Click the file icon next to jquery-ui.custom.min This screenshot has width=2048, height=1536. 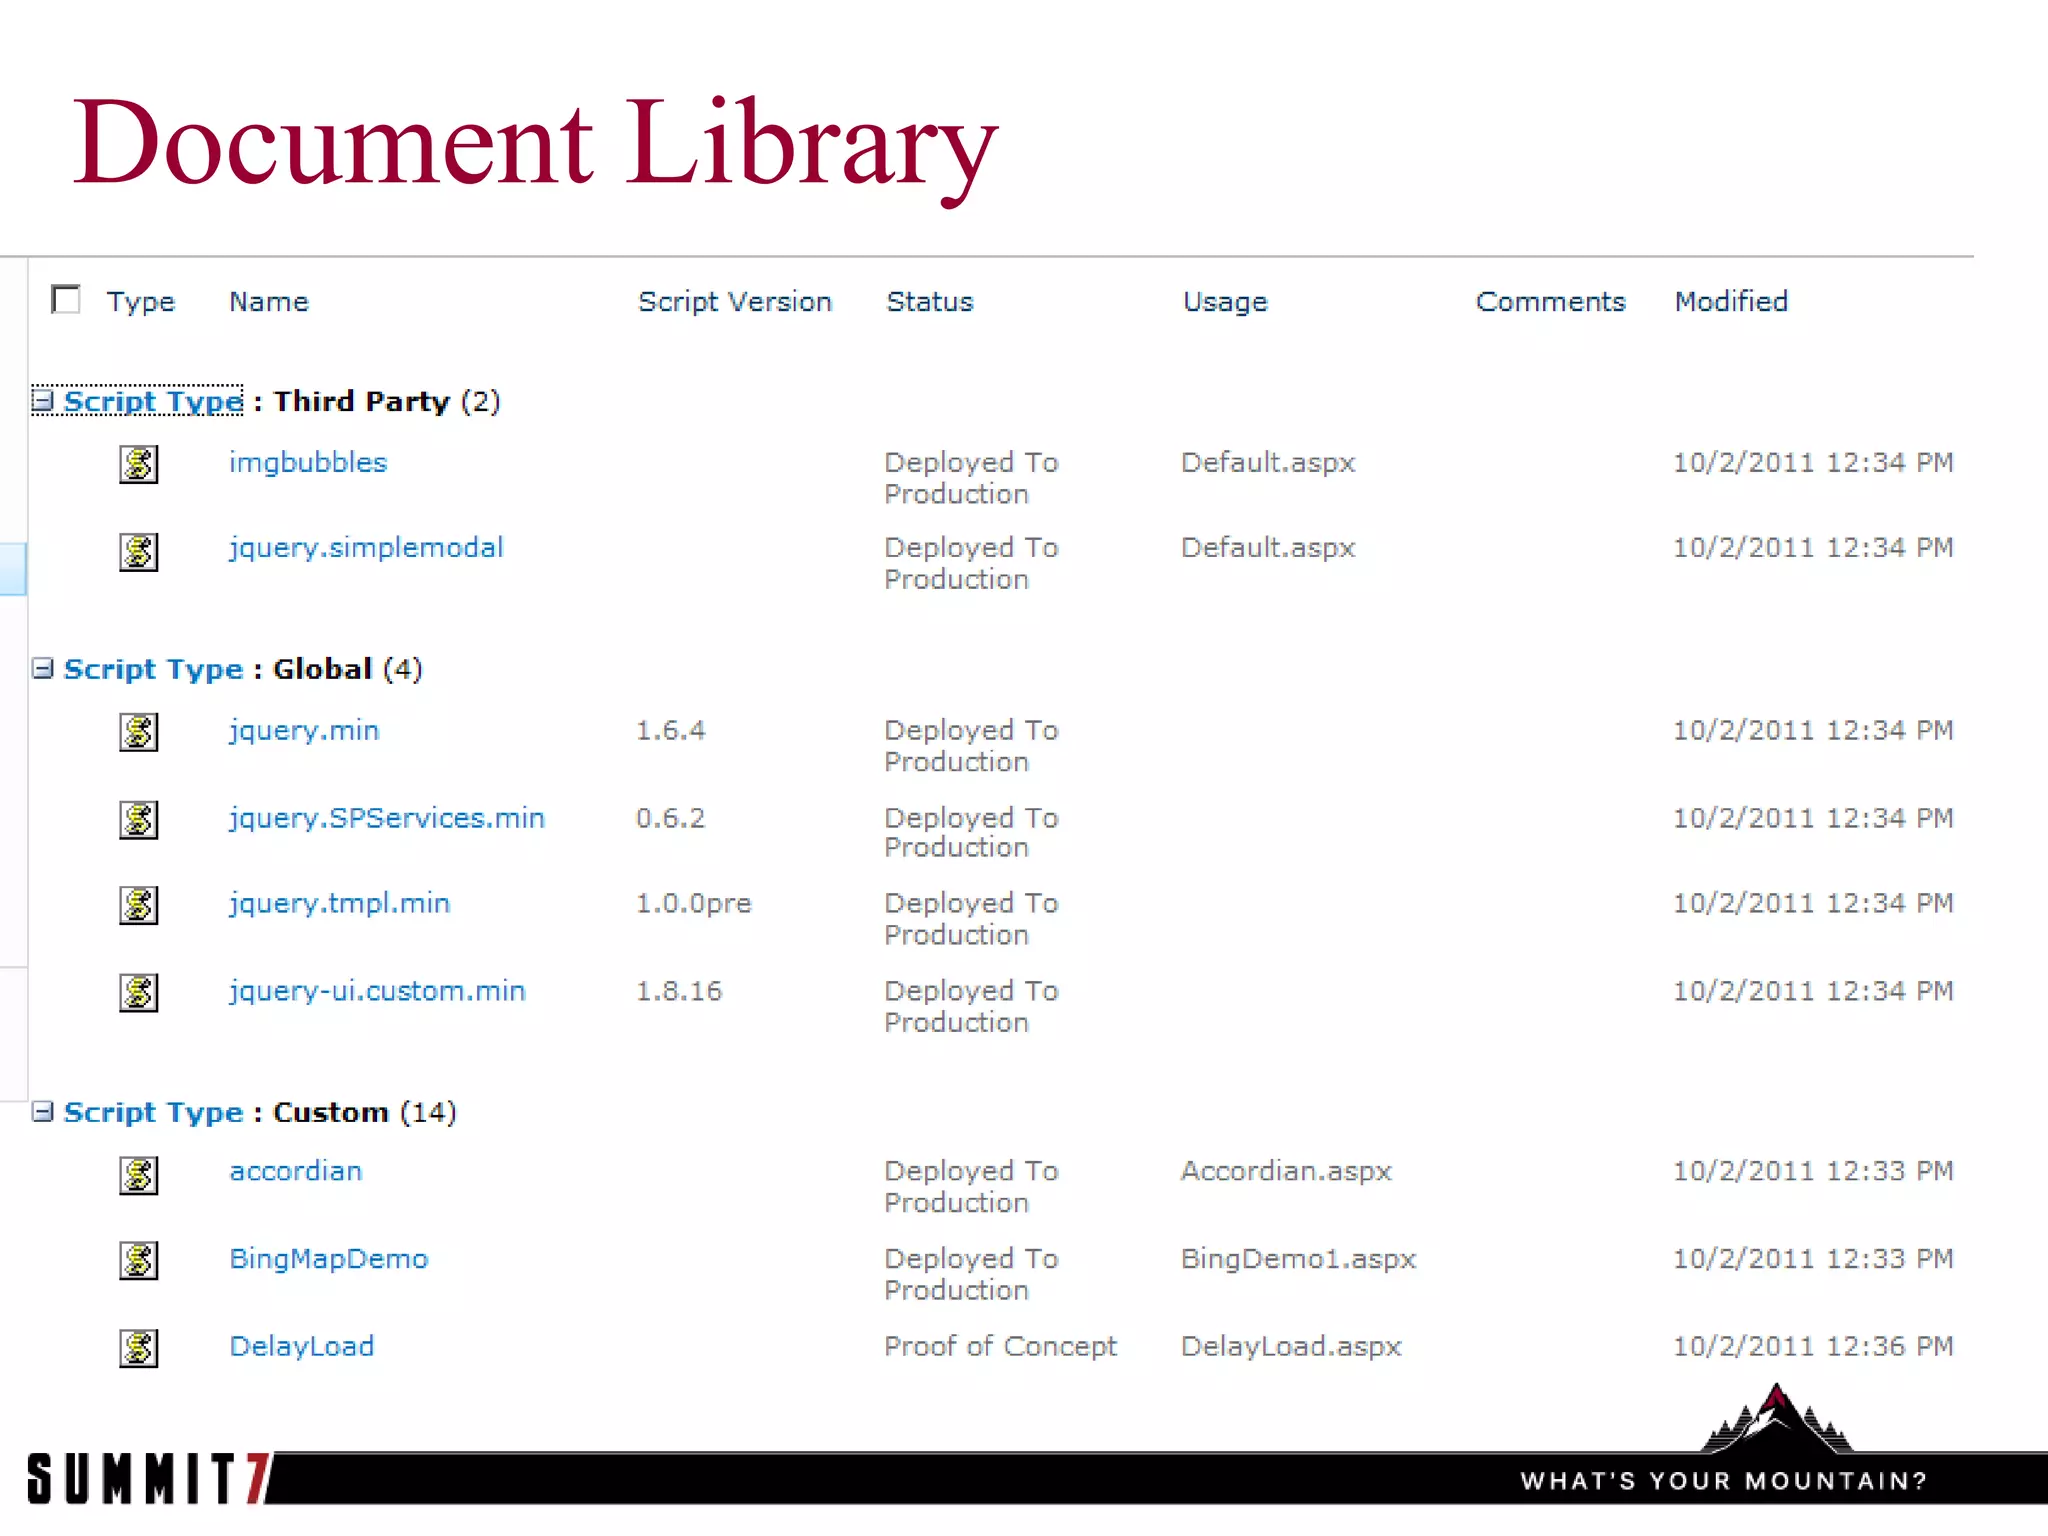[x=139, y=993]
